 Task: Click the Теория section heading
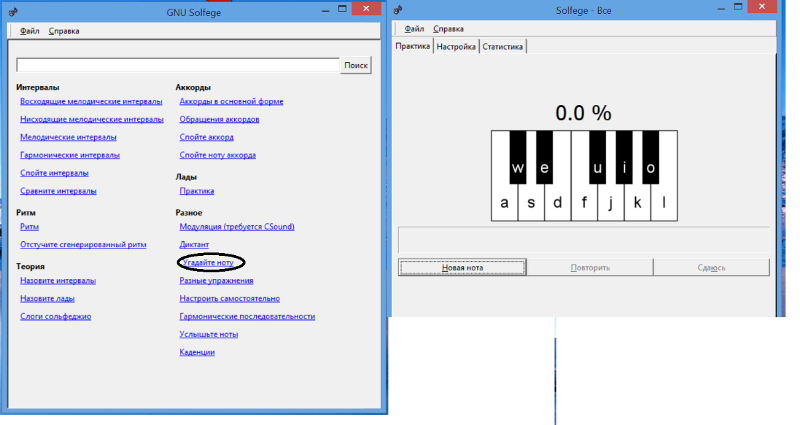(31, 266)
